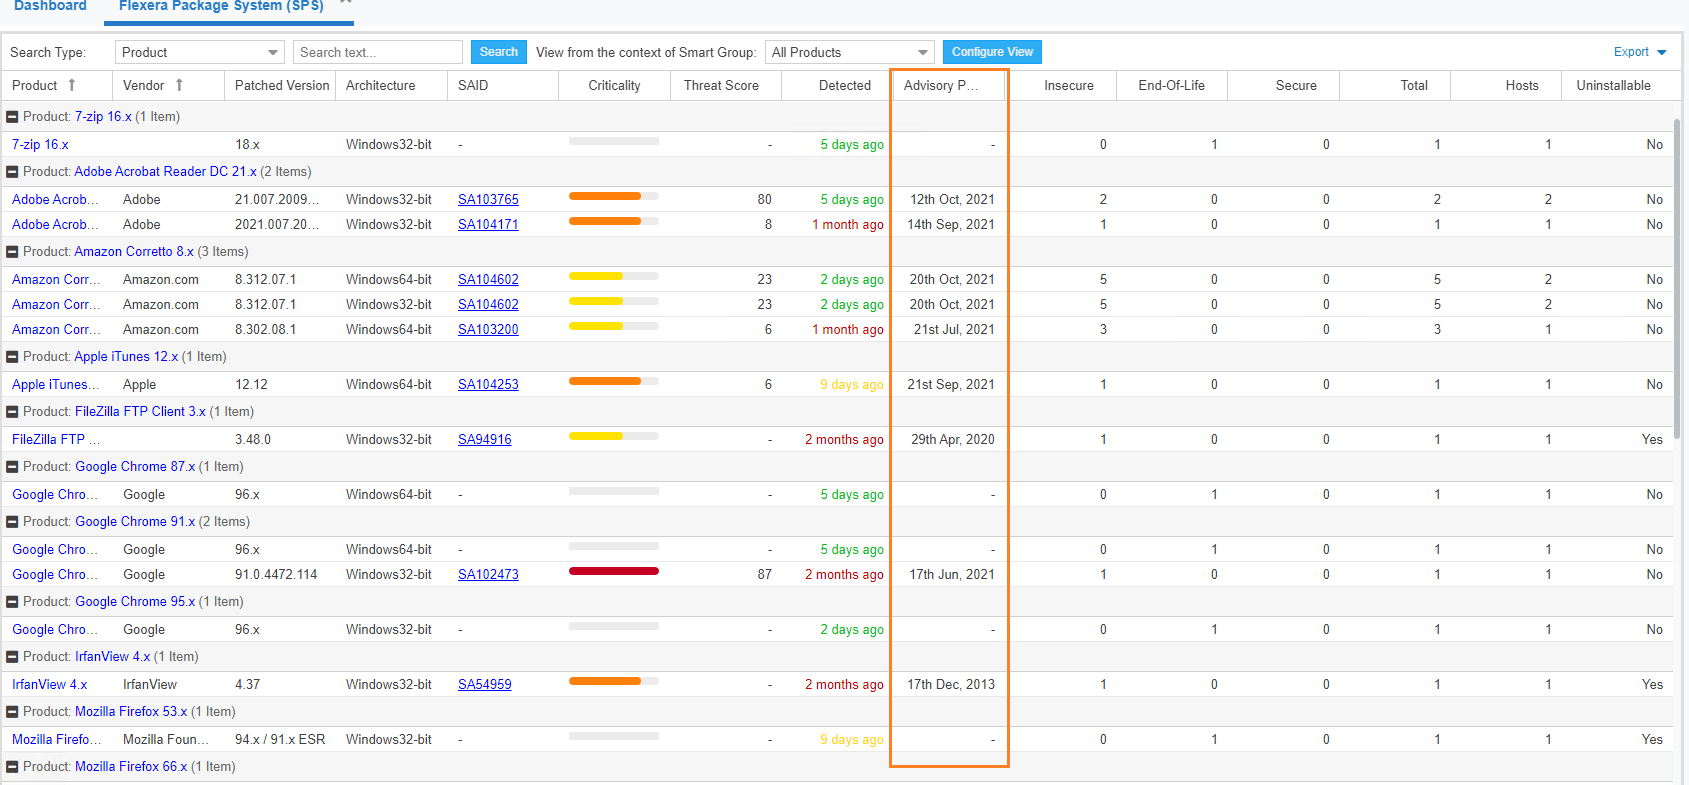Open advisory link SA103765
Image resolution: width=1689 pixels, height=785 pixels.
coord(488,200)
